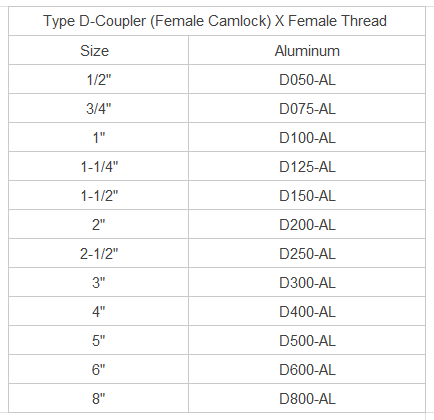The width and height of the screenshot is (434, 420).
Task: Click the Size column header
Action: coord(94,51)
